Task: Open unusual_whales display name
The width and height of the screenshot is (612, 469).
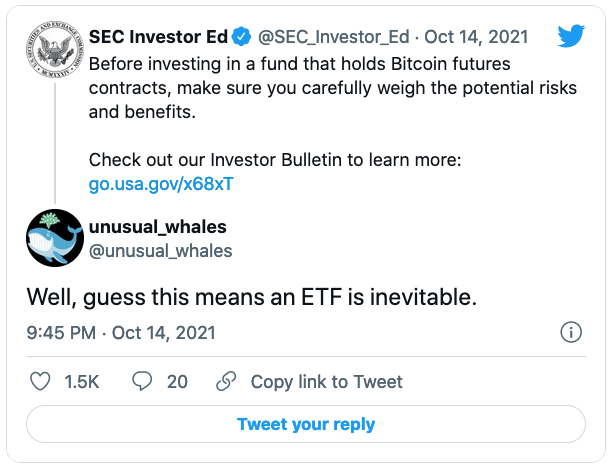Action: pos(158,227)
